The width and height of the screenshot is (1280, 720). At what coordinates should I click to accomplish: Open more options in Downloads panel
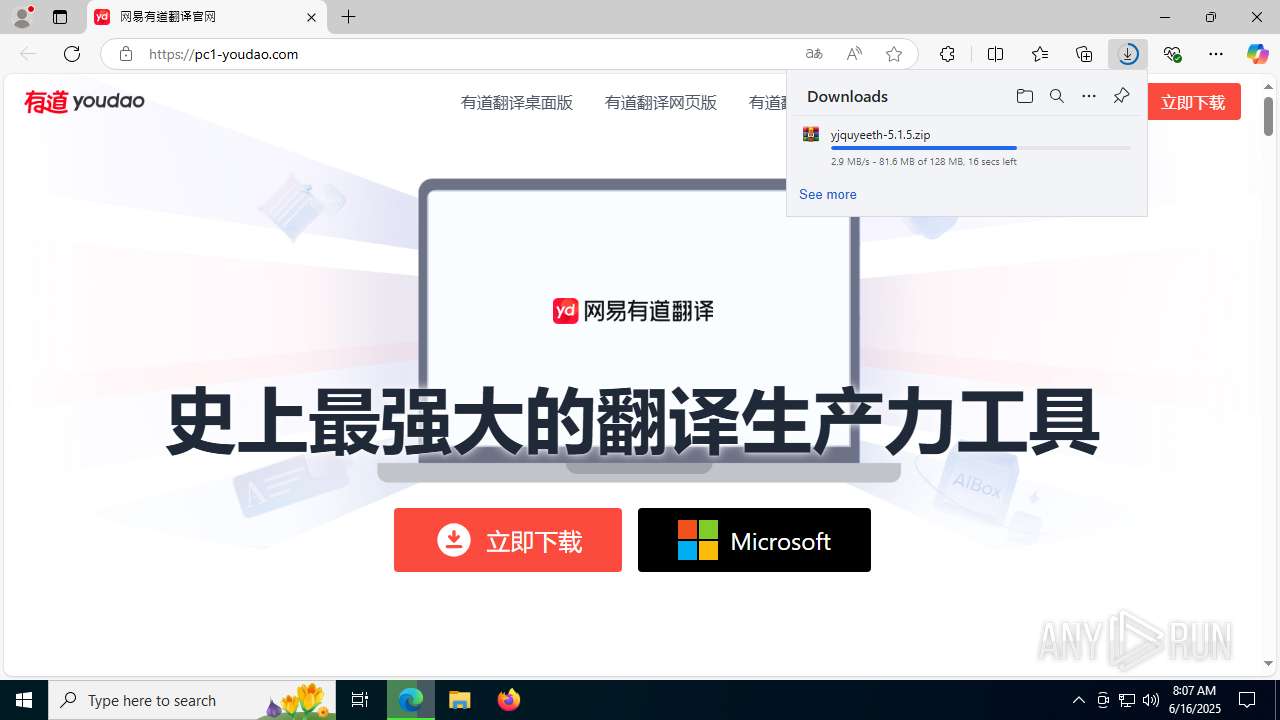click(1089, 96)
